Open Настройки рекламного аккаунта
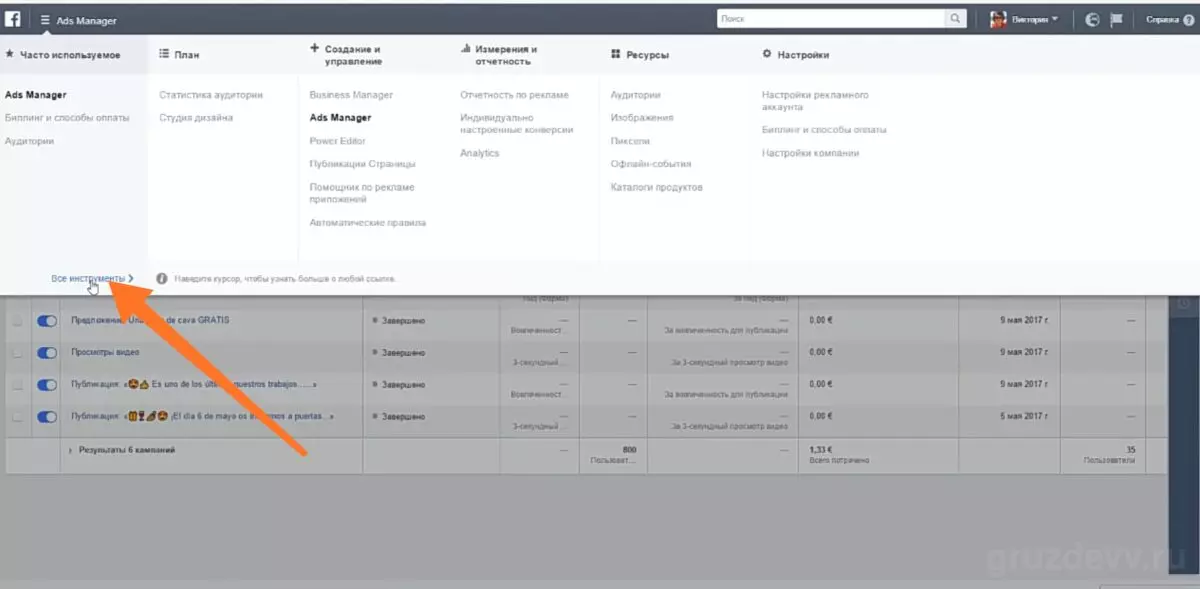Image resolution: width=1200 pixels, height=589 pixels. click(x=815, y=101)
